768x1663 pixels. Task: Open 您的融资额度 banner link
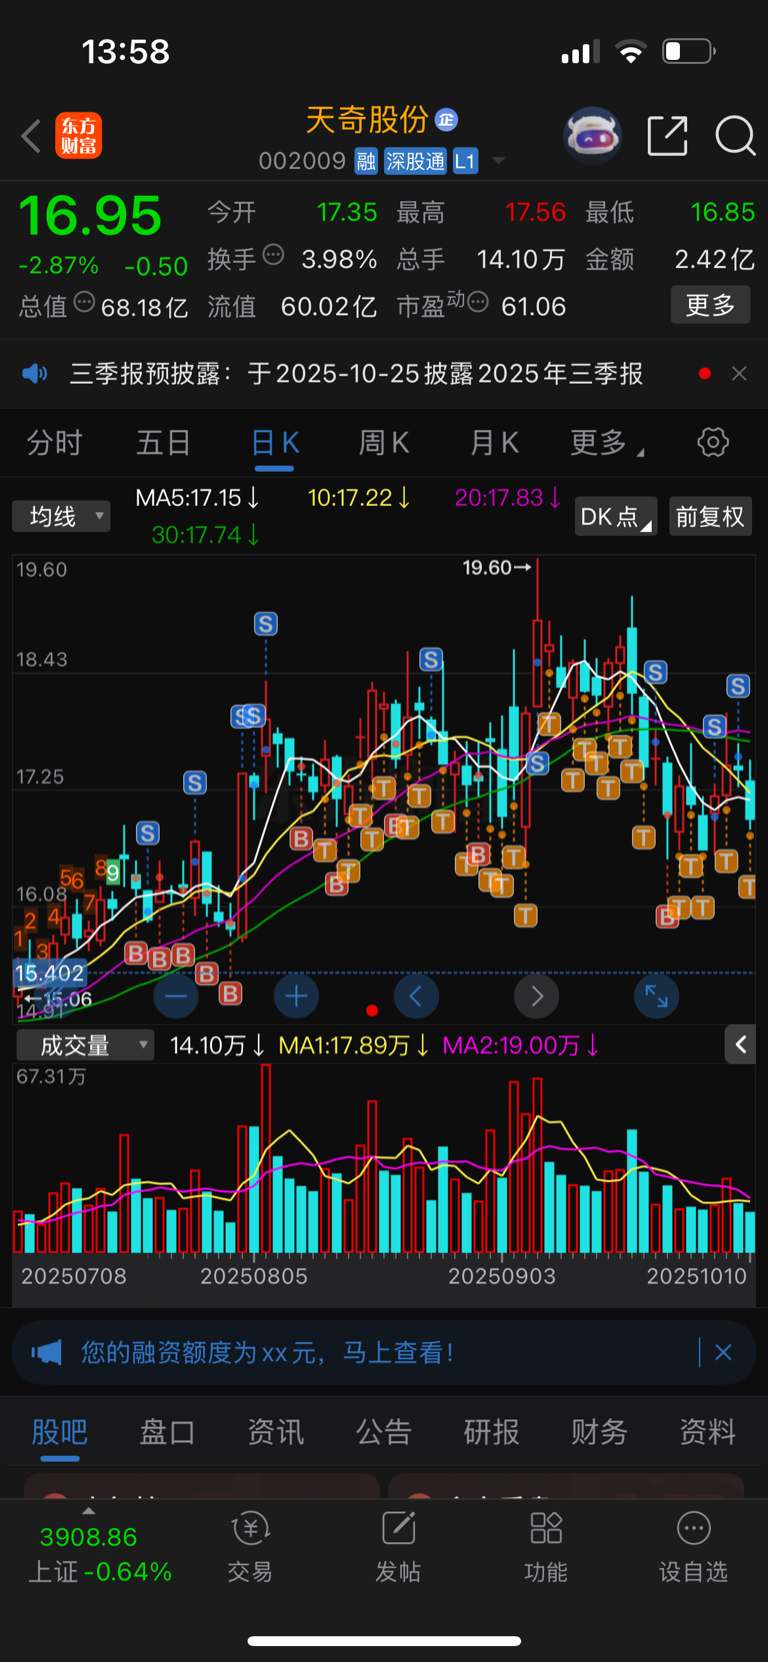point(267,1353)
